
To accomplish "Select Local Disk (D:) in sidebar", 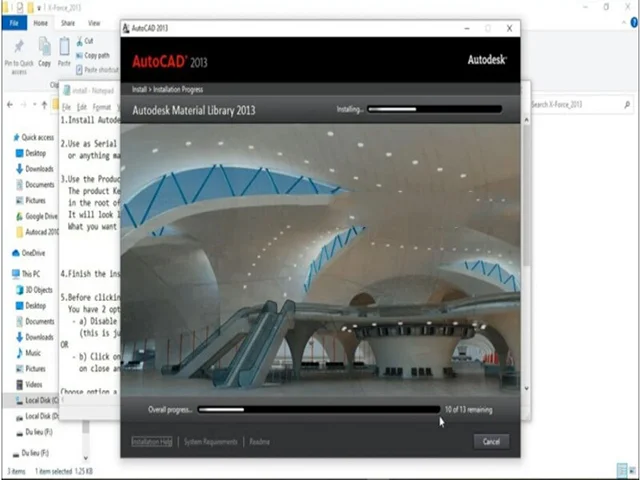I will coord(37,416).
